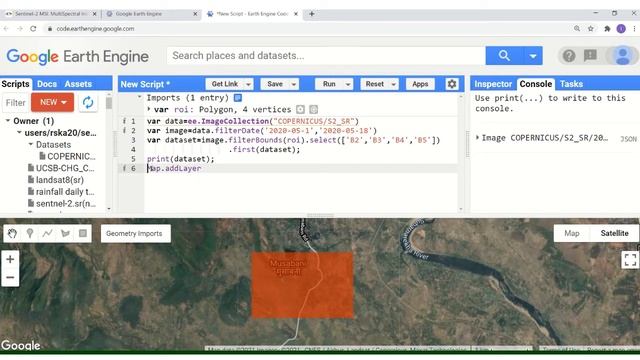Screen dimensions: 640x360
Task: Open the Run dropdown arrow
Action: coord(348,84)
